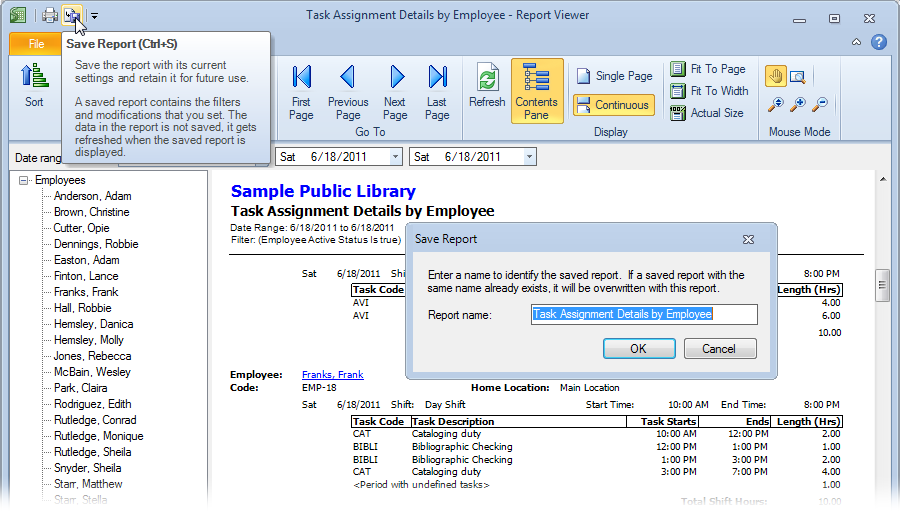Select Starr, Matthew in the tree
The height and width of the screenshot is (525, 900).
click(88, 484)
